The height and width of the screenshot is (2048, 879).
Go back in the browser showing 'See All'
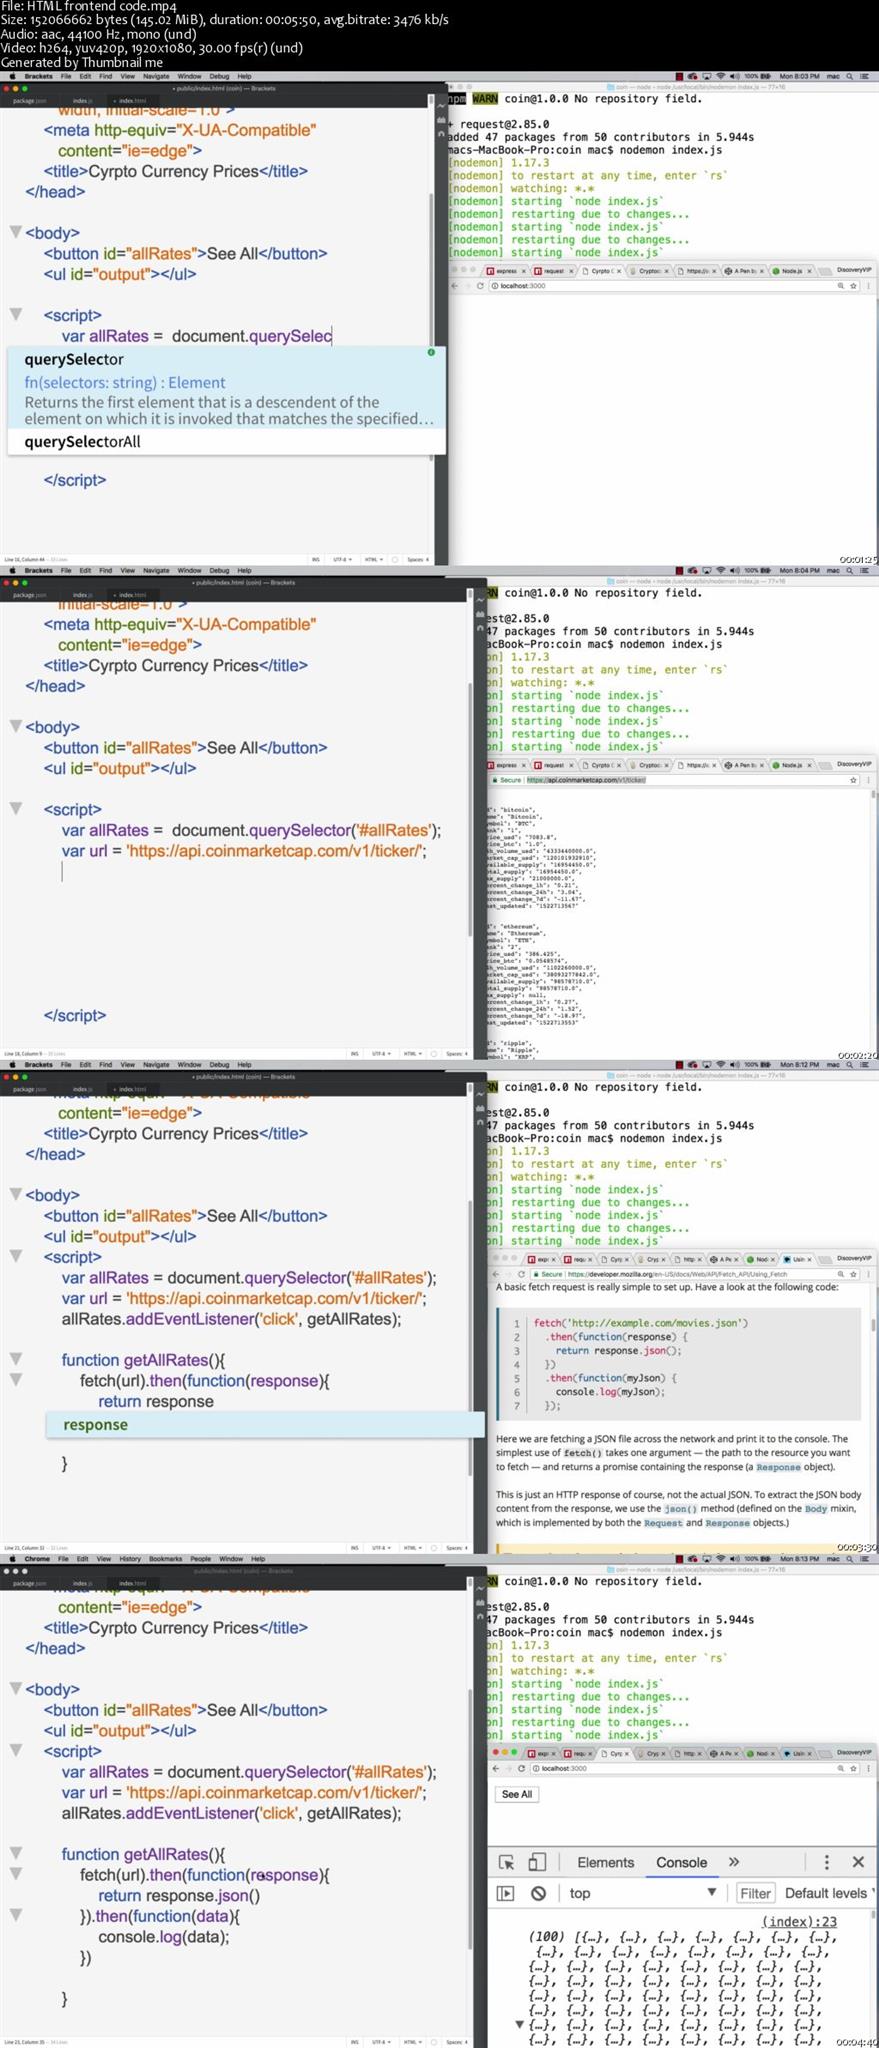pos(496,1768)
